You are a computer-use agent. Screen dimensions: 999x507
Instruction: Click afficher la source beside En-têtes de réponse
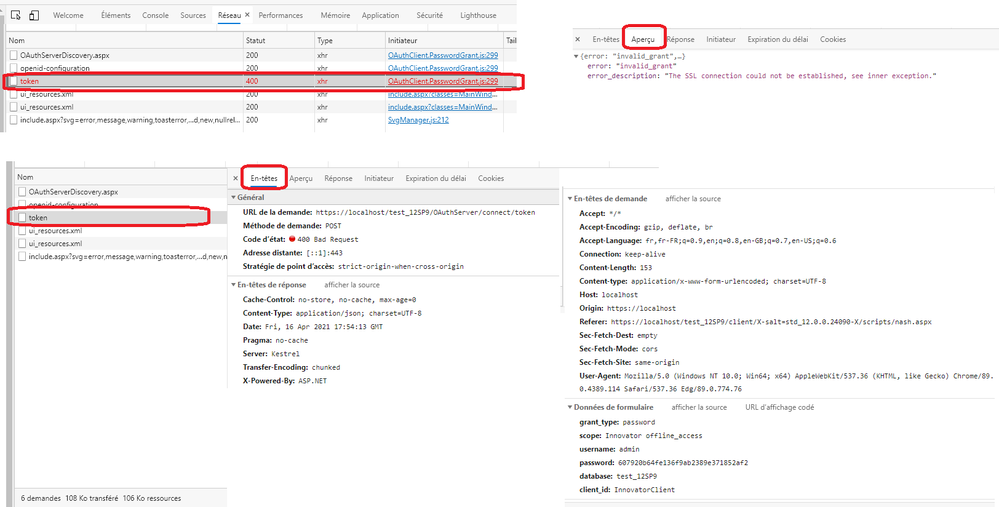point(352,285)
